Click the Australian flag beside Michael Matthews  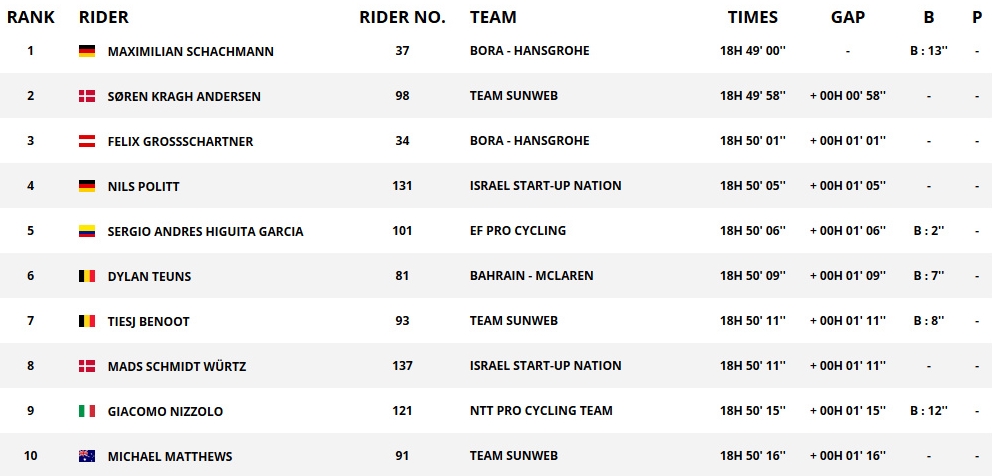[x=87, y=456]
